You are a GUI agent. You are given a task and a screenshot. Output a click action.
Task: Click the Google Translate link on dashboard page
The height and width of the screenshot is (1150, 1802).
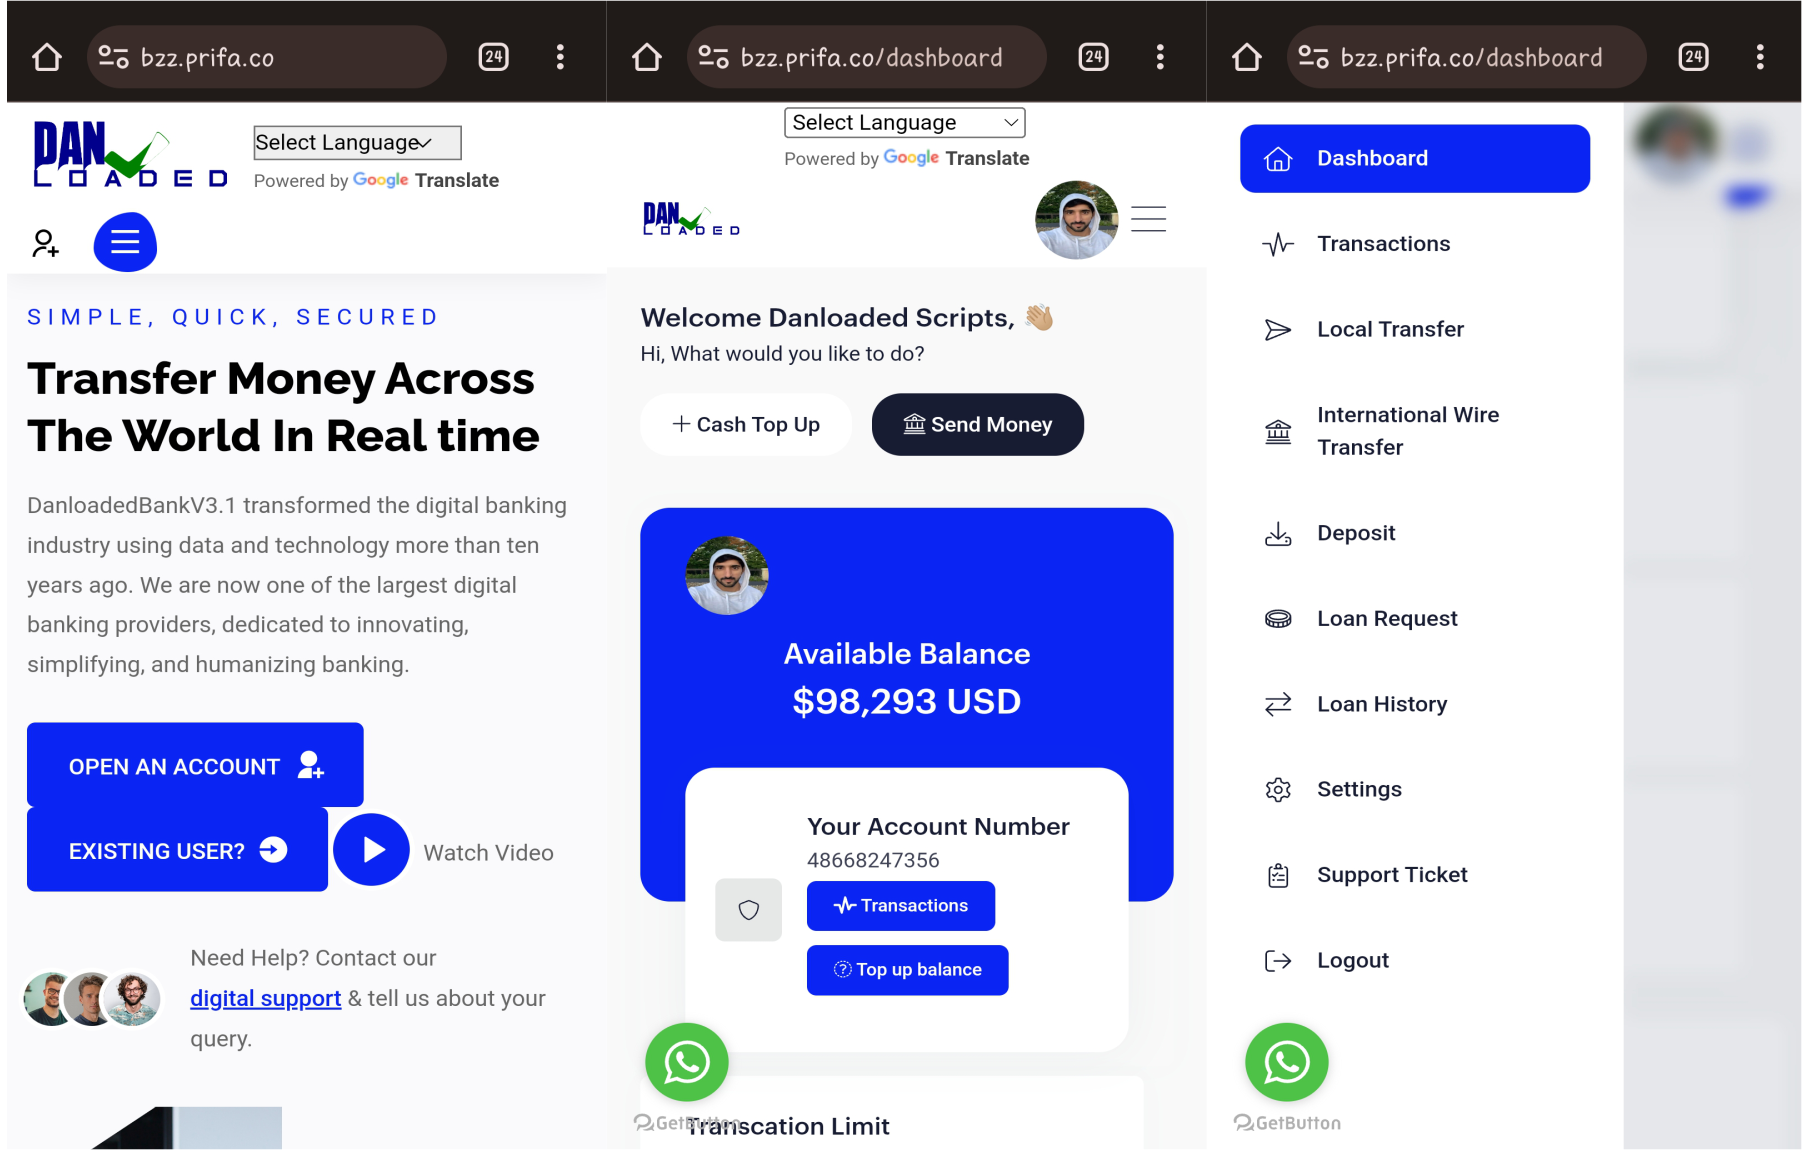957,158
